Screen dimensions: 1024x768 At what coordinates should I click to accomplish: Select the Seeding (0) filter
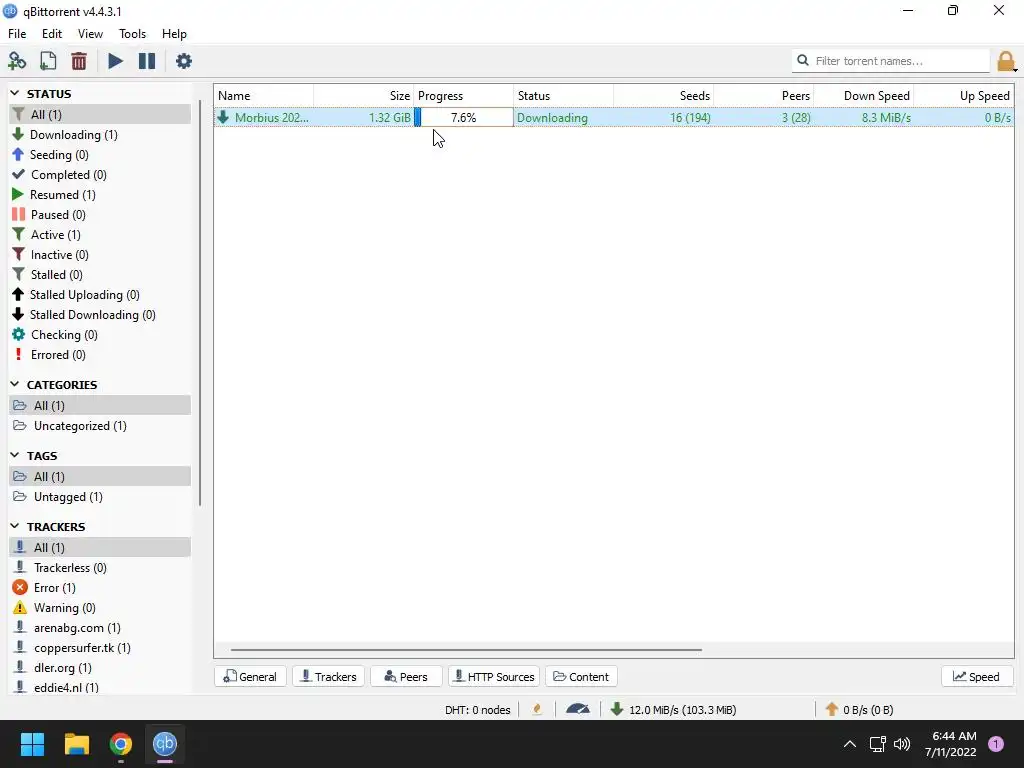tap(101, 155)
